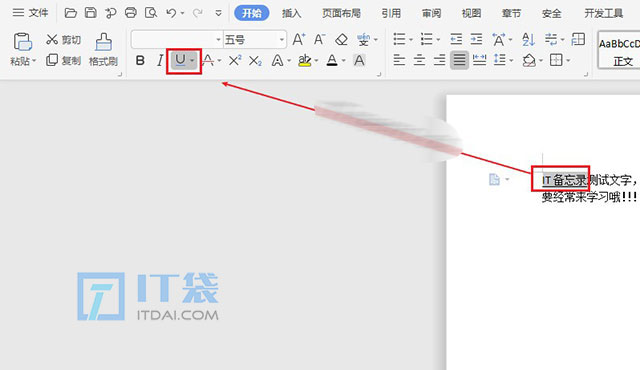This screenshot has width=640, height=370.
Task: Click the borders grid icon
Action: click(556, 61)
